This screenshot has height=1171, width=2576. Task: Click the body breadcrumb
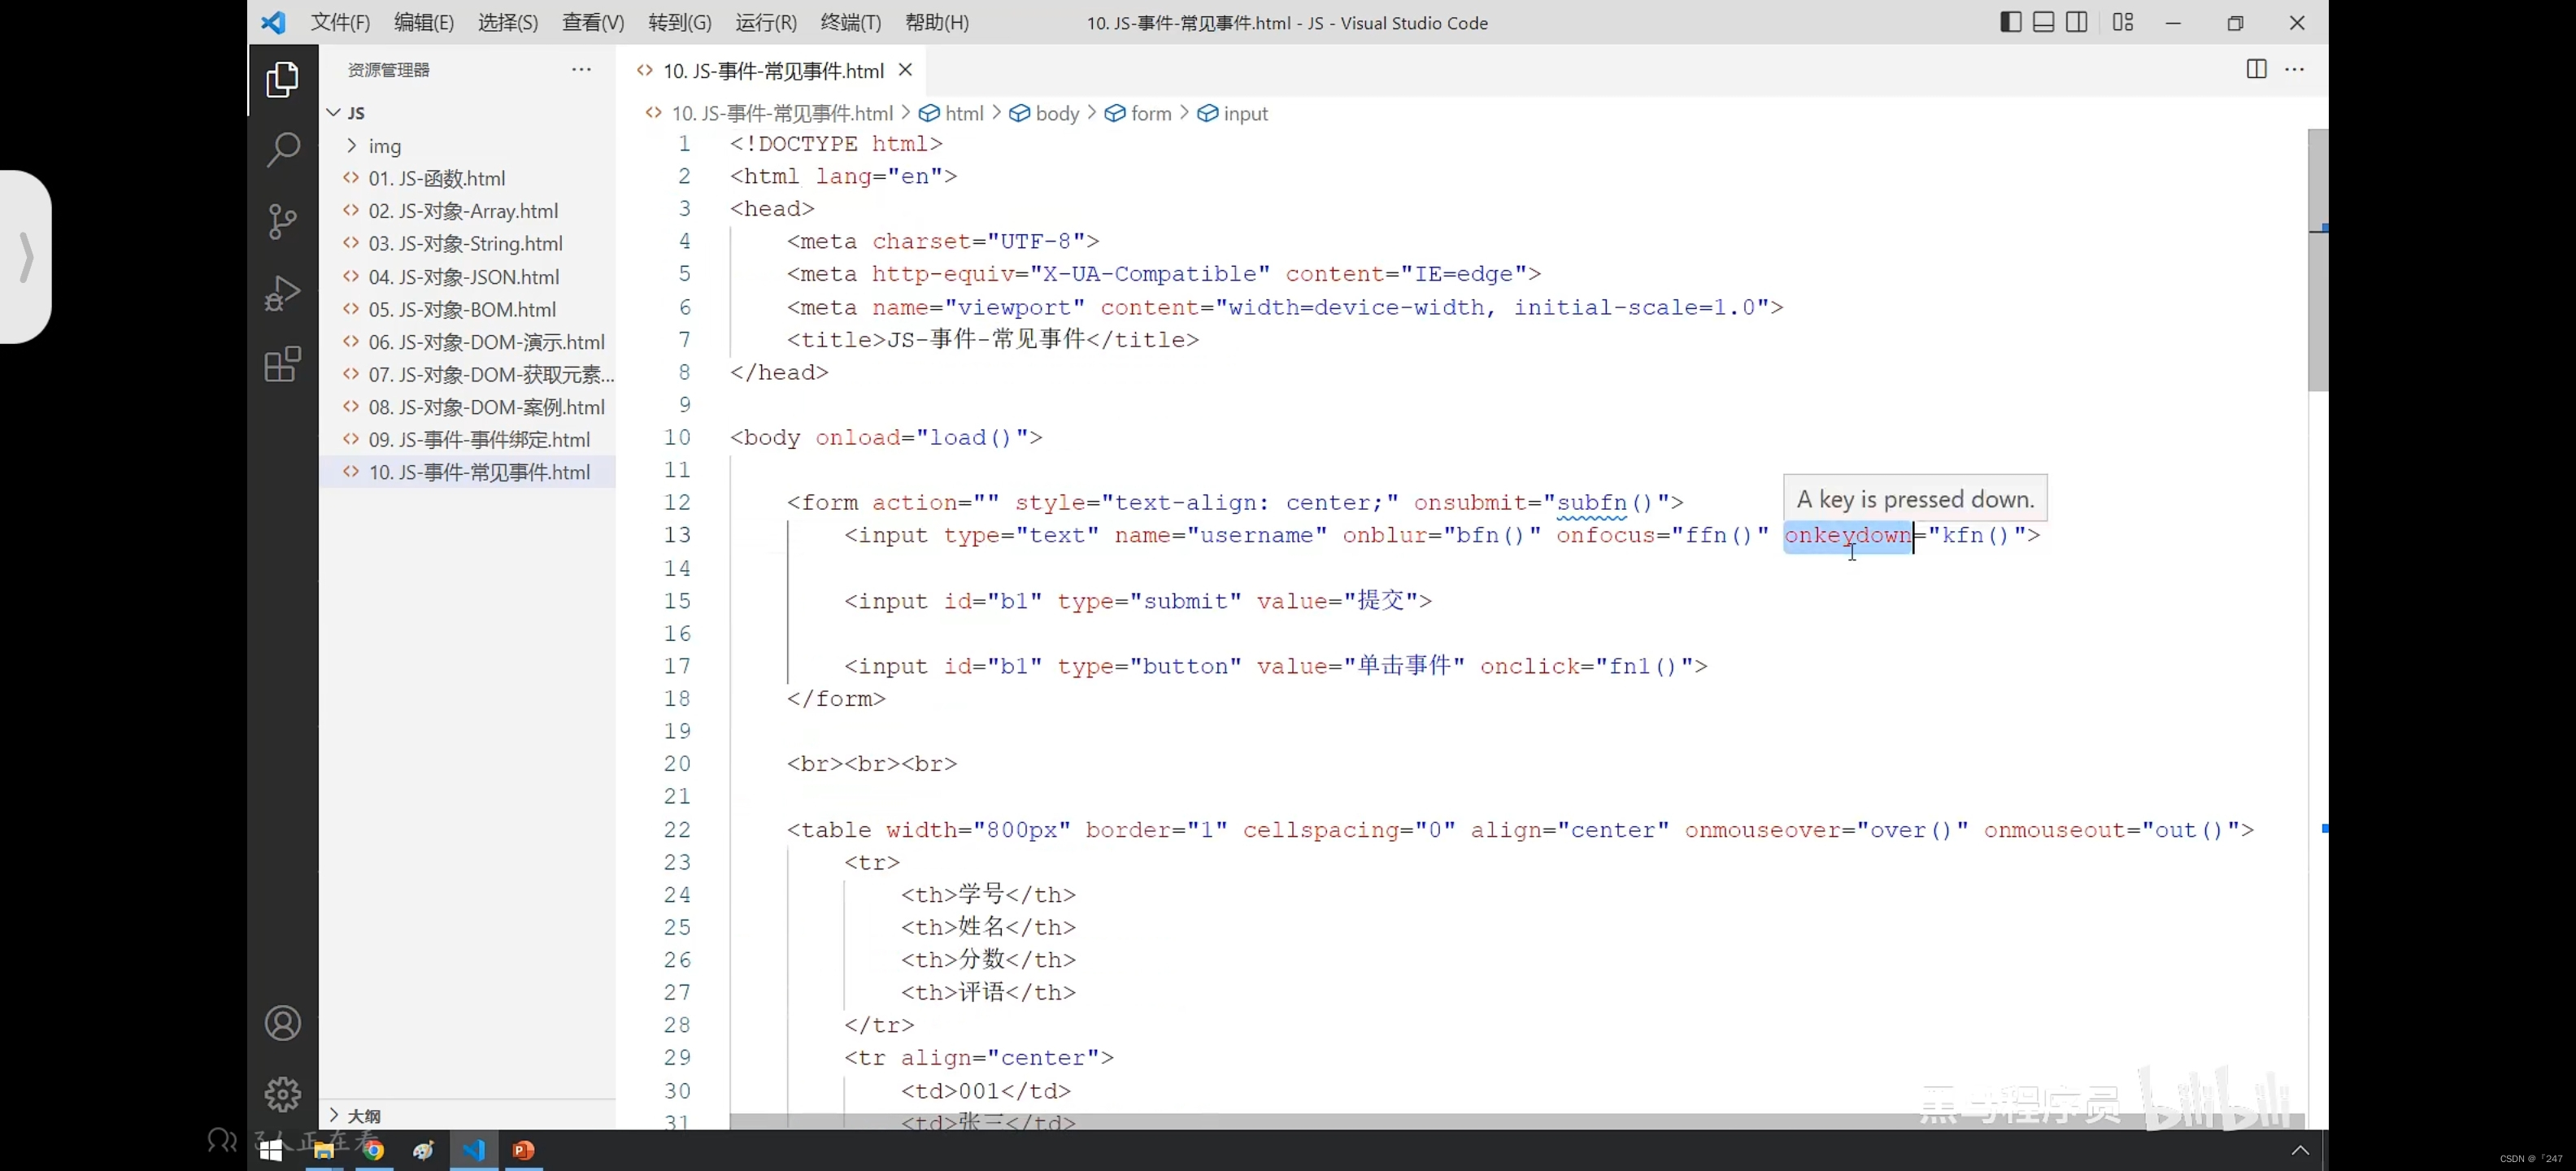coord(1045,113)
